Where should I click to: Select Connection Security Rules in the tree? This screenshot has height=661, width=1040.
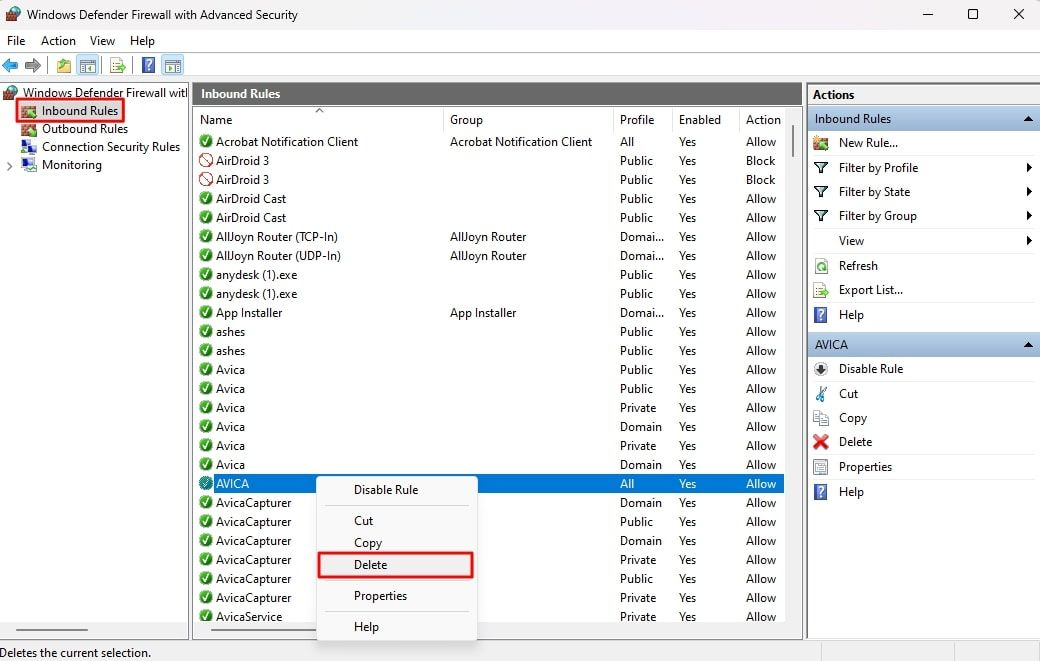pyautogui.click(x=111, y=147)
